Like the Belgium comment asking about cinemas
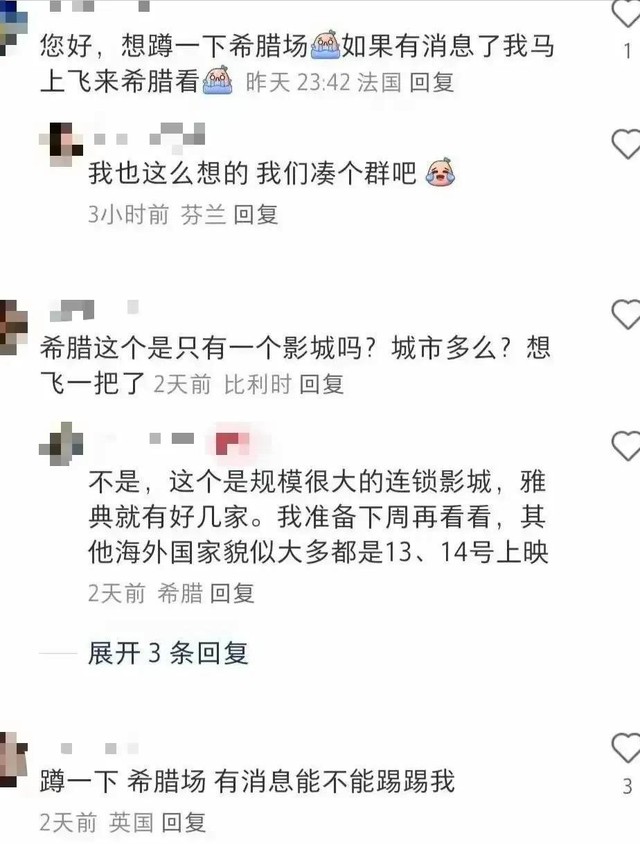This screenshot has height=844, width=640. 627,314
